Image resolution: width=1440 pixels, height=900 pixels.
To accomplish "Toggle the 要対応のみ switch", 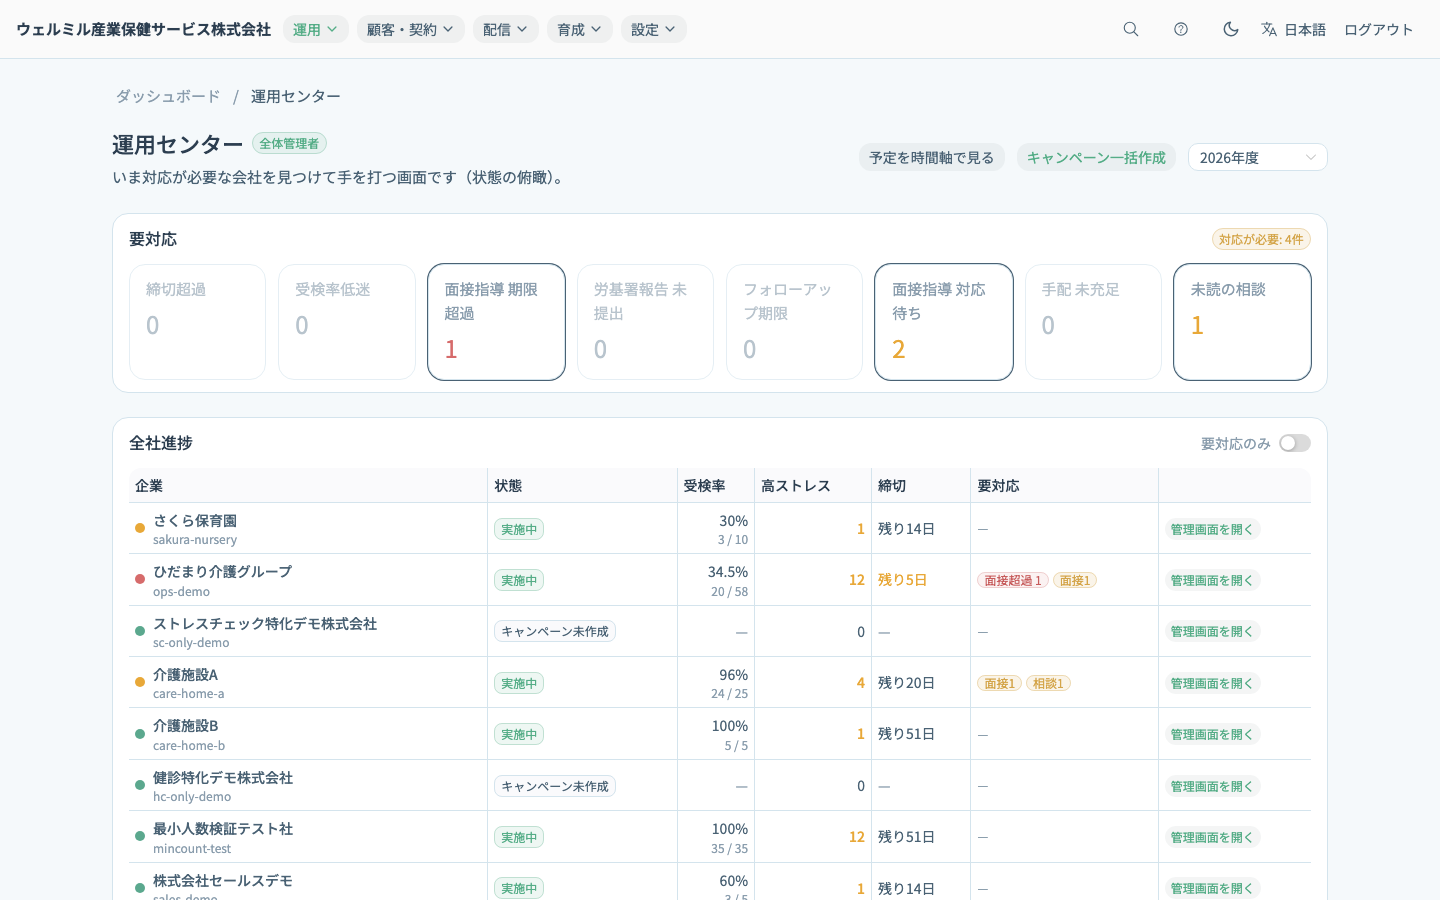I will 1295,443.
